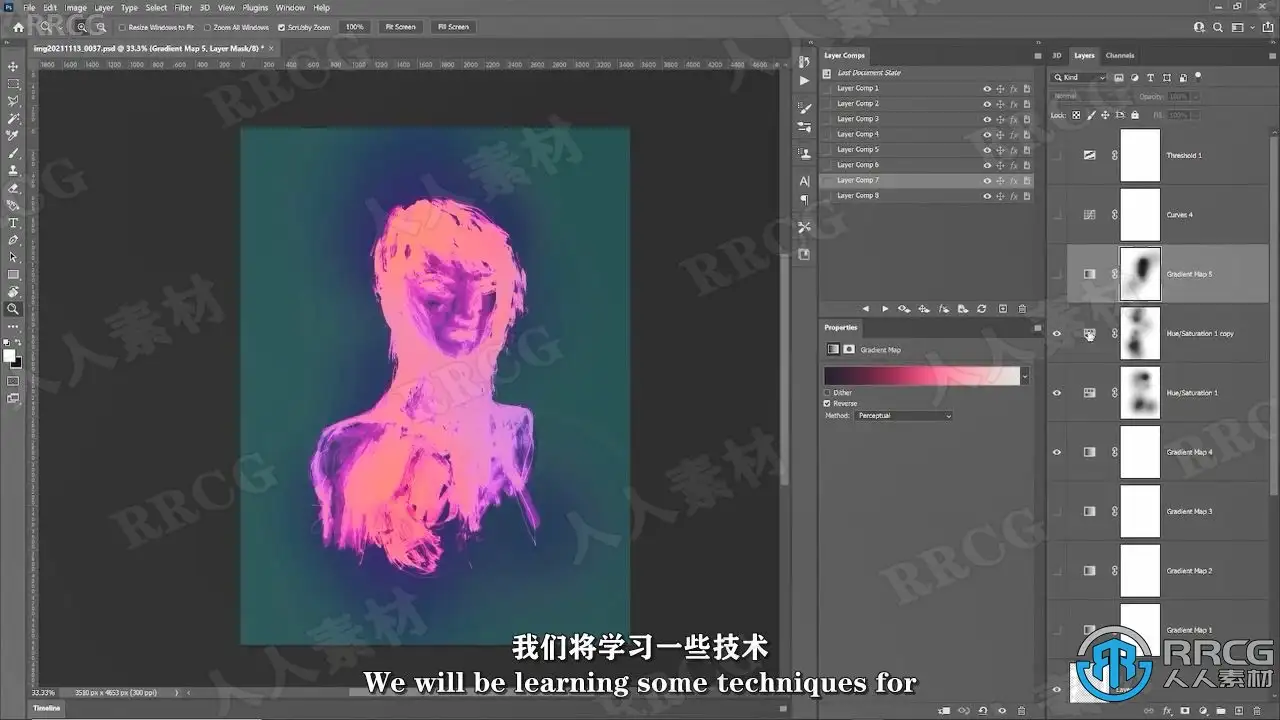Screen dimensions: 1280x720
Task: Select the Clone Stamp tool
Action: click(x=13, y=170)
